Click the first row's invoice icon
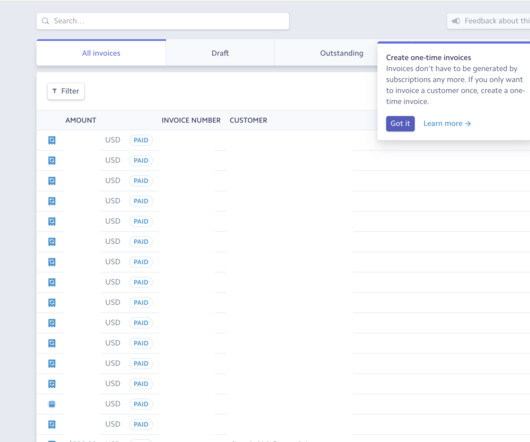 (52, 140)
